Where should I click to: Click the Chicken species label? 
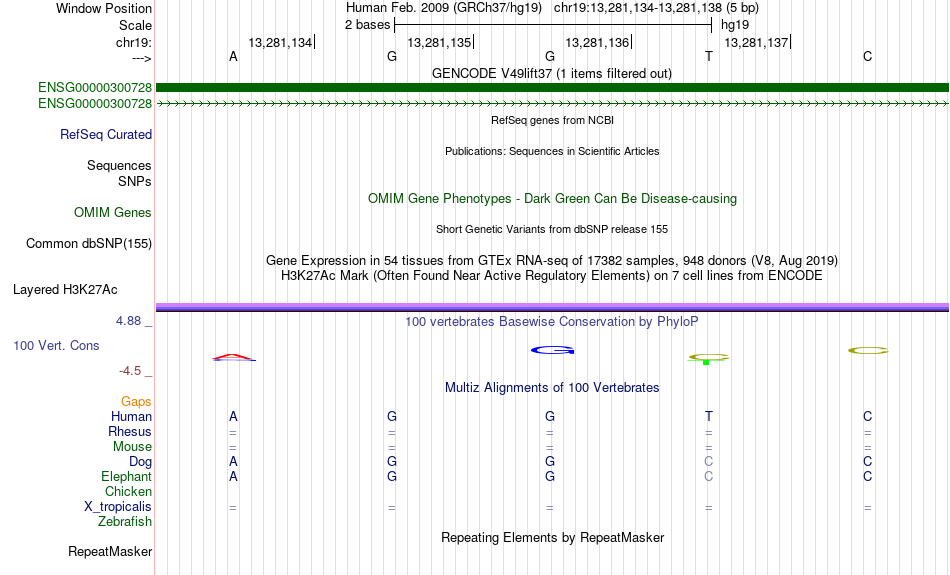(x=128, y=491)
